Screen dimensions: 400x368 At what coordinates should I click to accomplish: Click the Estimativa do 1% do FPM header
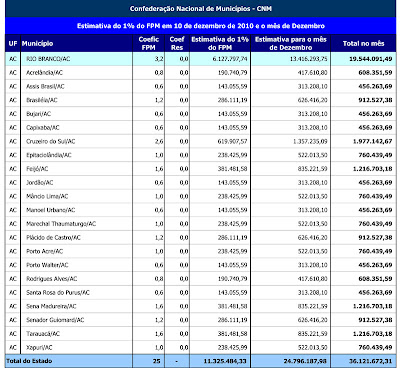[220, 44]
